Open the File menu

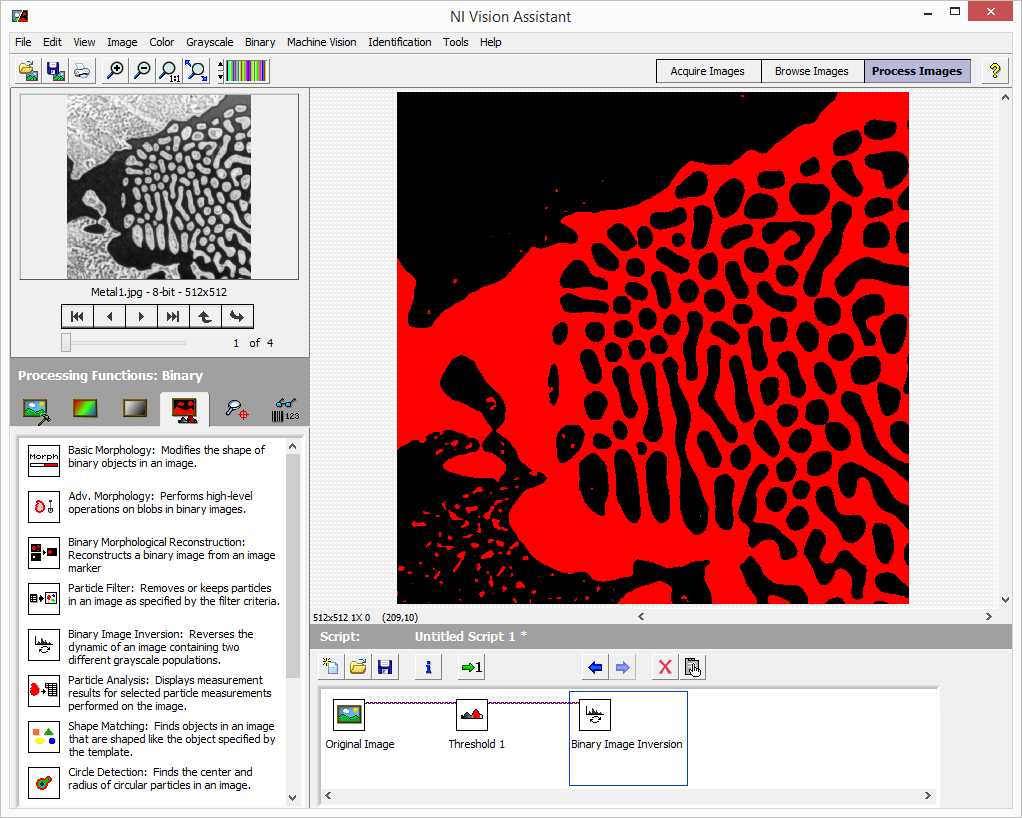(23, 42)
